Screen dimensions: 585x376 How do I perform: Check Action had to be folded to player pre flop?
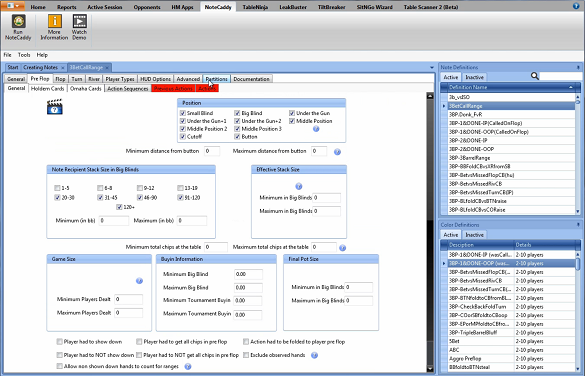coord(246,342)
